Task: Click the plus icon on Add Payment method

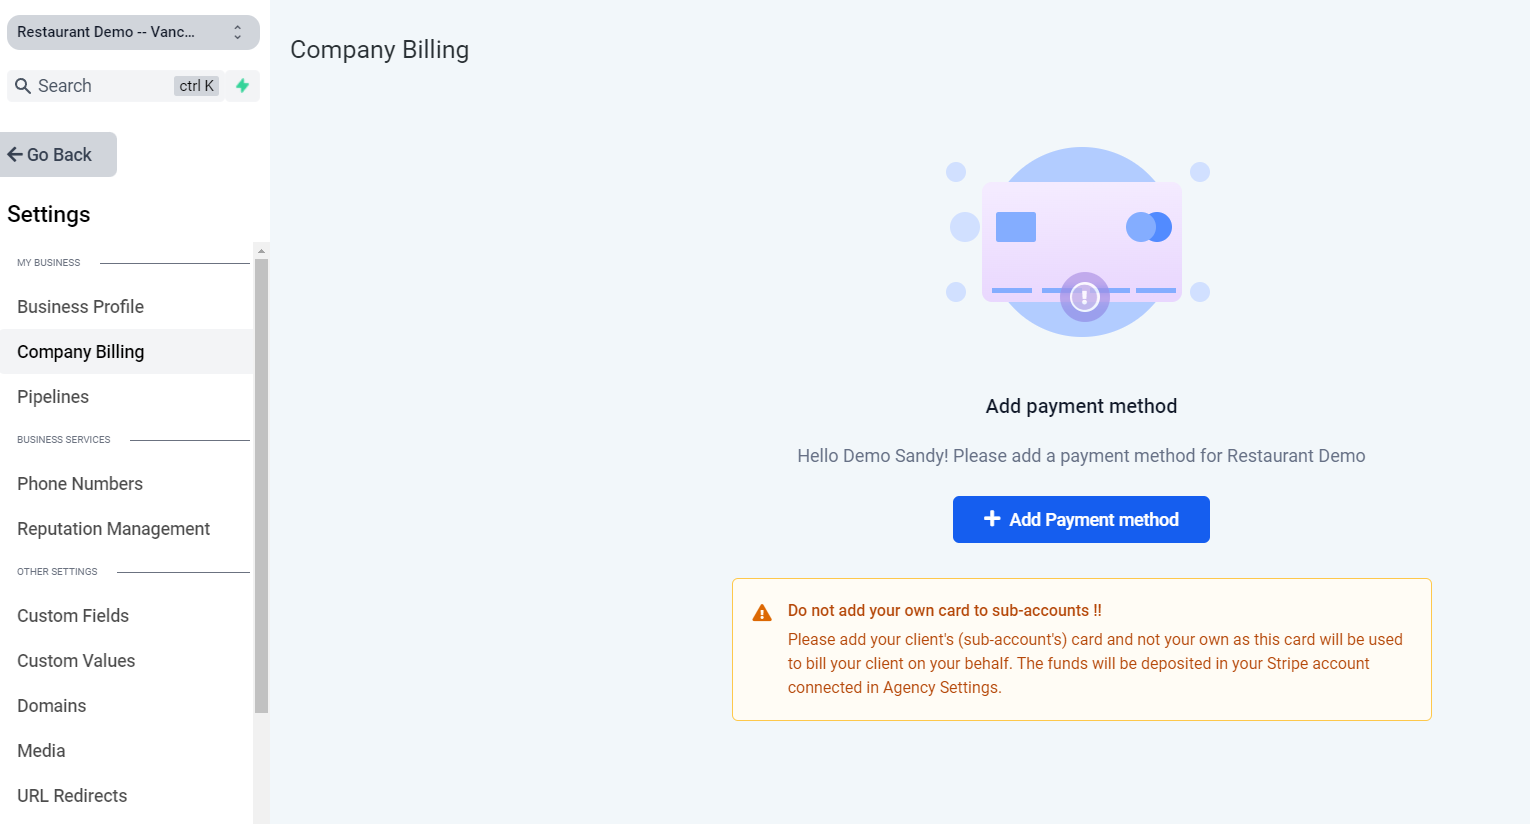Action: pos(992,519)
